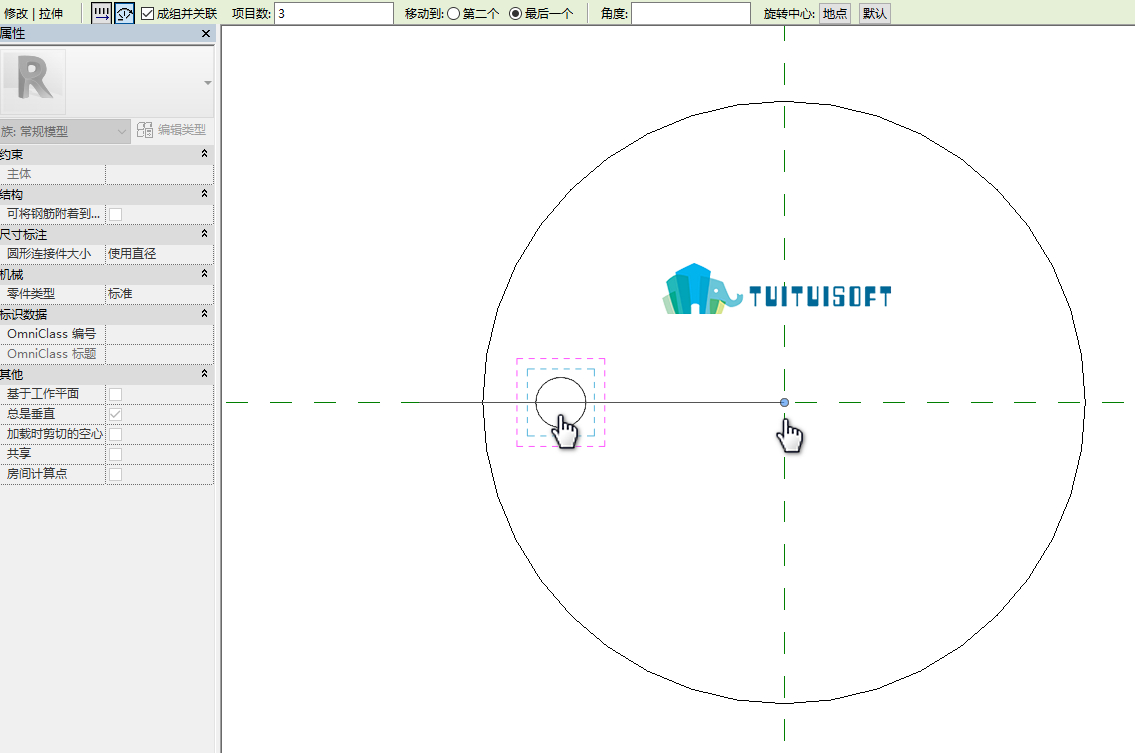Viewport: 1135px width, 753px height.
Task: Select the 最后一个 radio option
Action: (515, 13)
